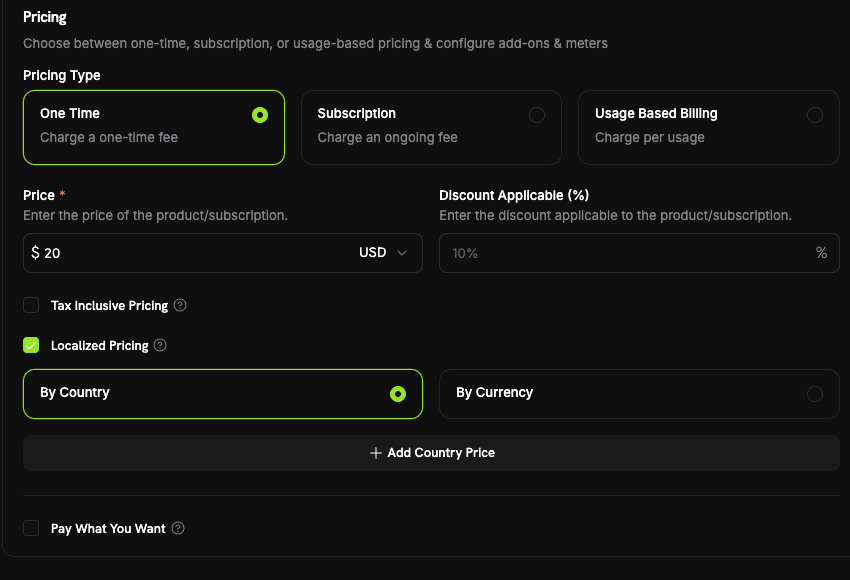
Task: Click the 'Charge per usage' description
Action: click(x=650, y=138)
